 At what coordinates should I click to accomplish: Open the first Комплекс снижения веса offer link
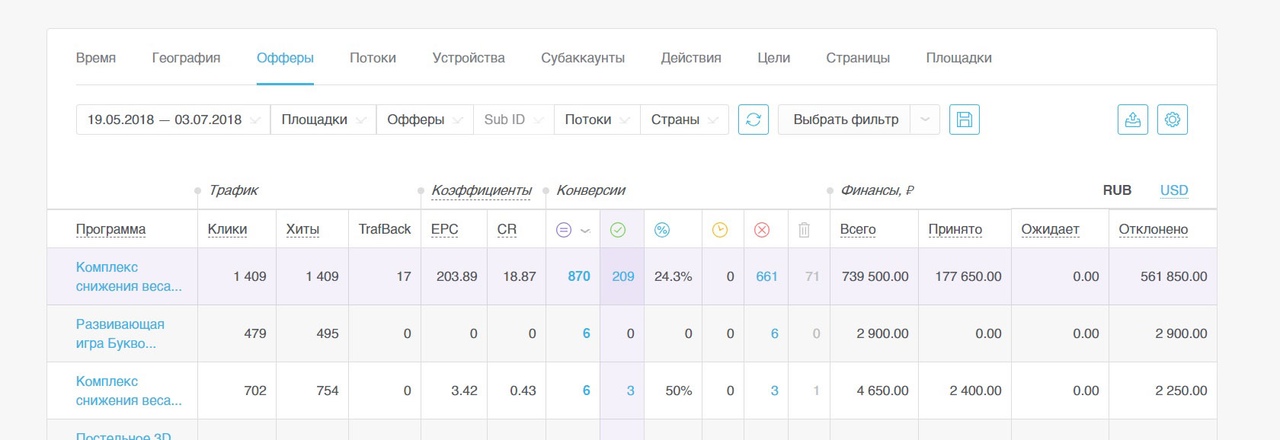pos(129,277)
